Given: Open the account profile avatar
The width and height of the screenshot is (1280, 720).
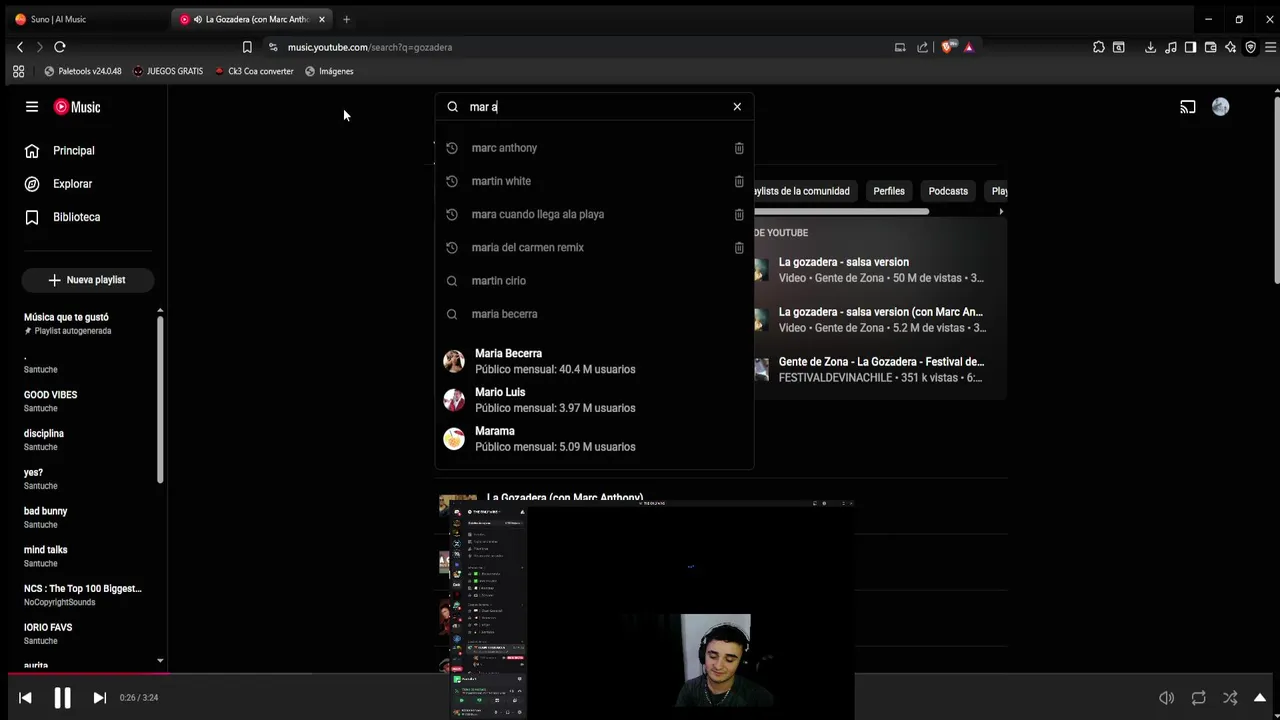Looking at the screenshot, I should [1220, 107].
